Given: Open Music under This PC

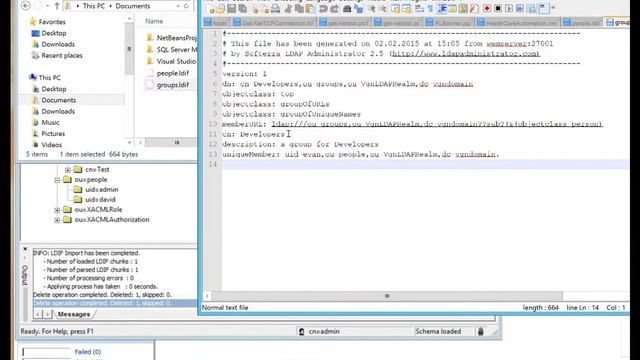Looking at the screenshot, I should tap(50, 122).
